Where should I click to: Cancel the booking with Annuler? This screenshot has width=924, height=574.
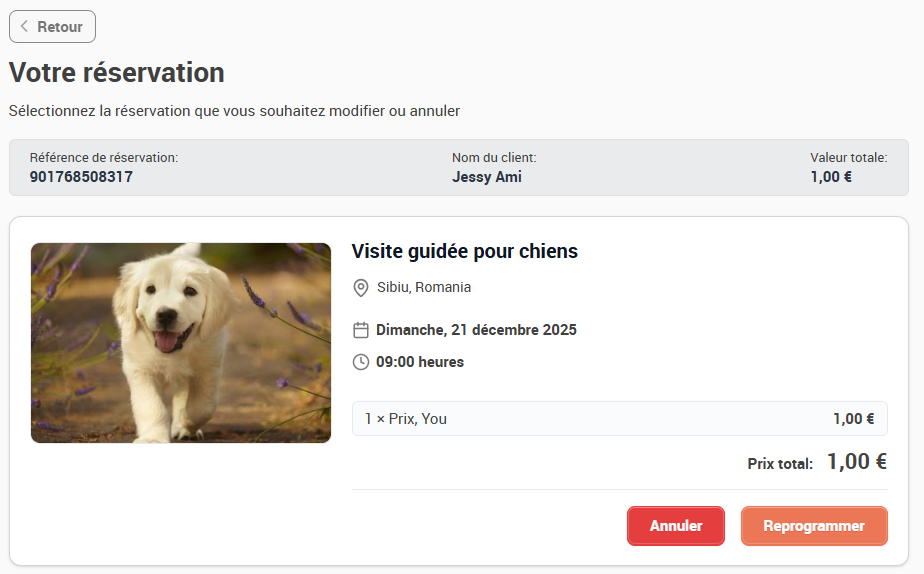(x=676, y=526)
